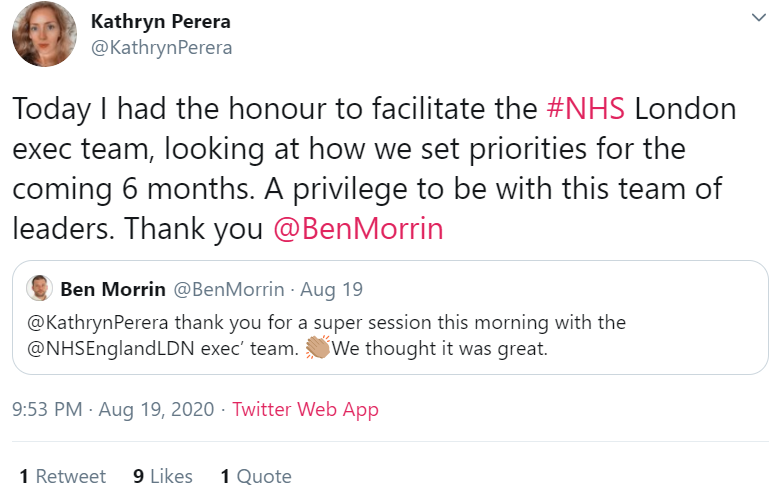Open the Twitter Web App source link

click(305, 410)
